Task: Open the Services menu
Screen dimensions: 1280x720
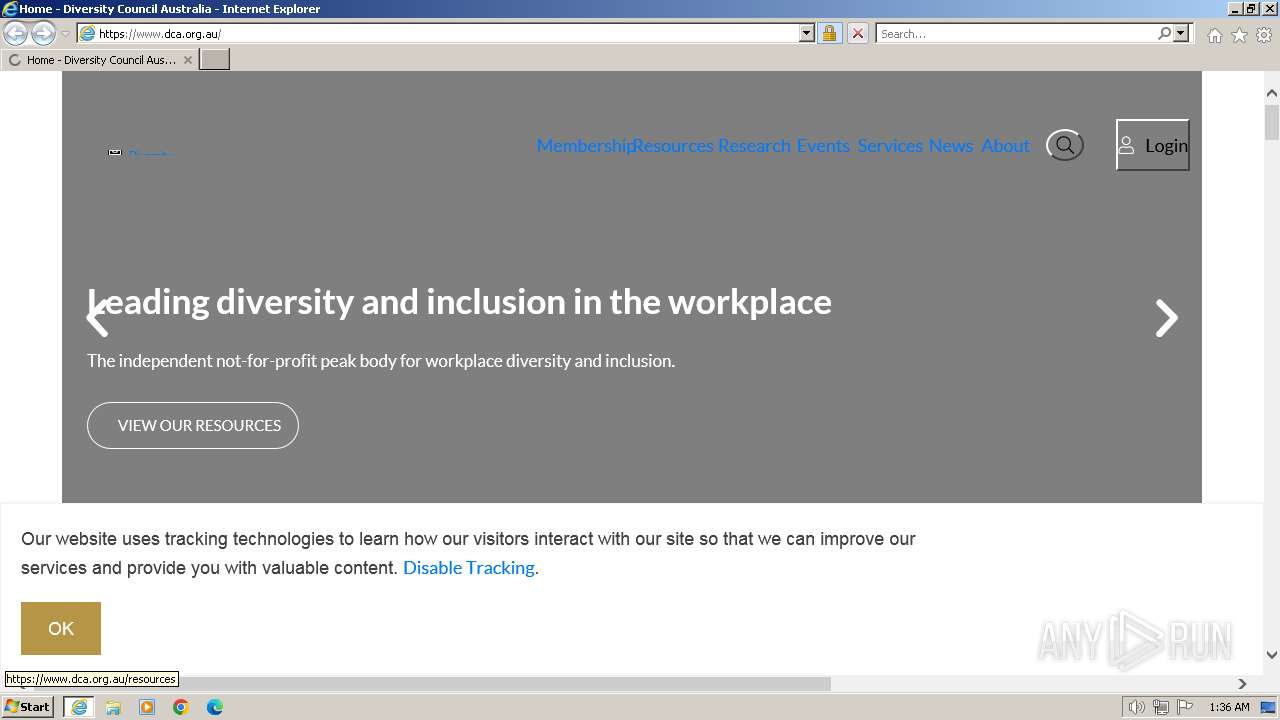Action: click(x=890, y=146)
